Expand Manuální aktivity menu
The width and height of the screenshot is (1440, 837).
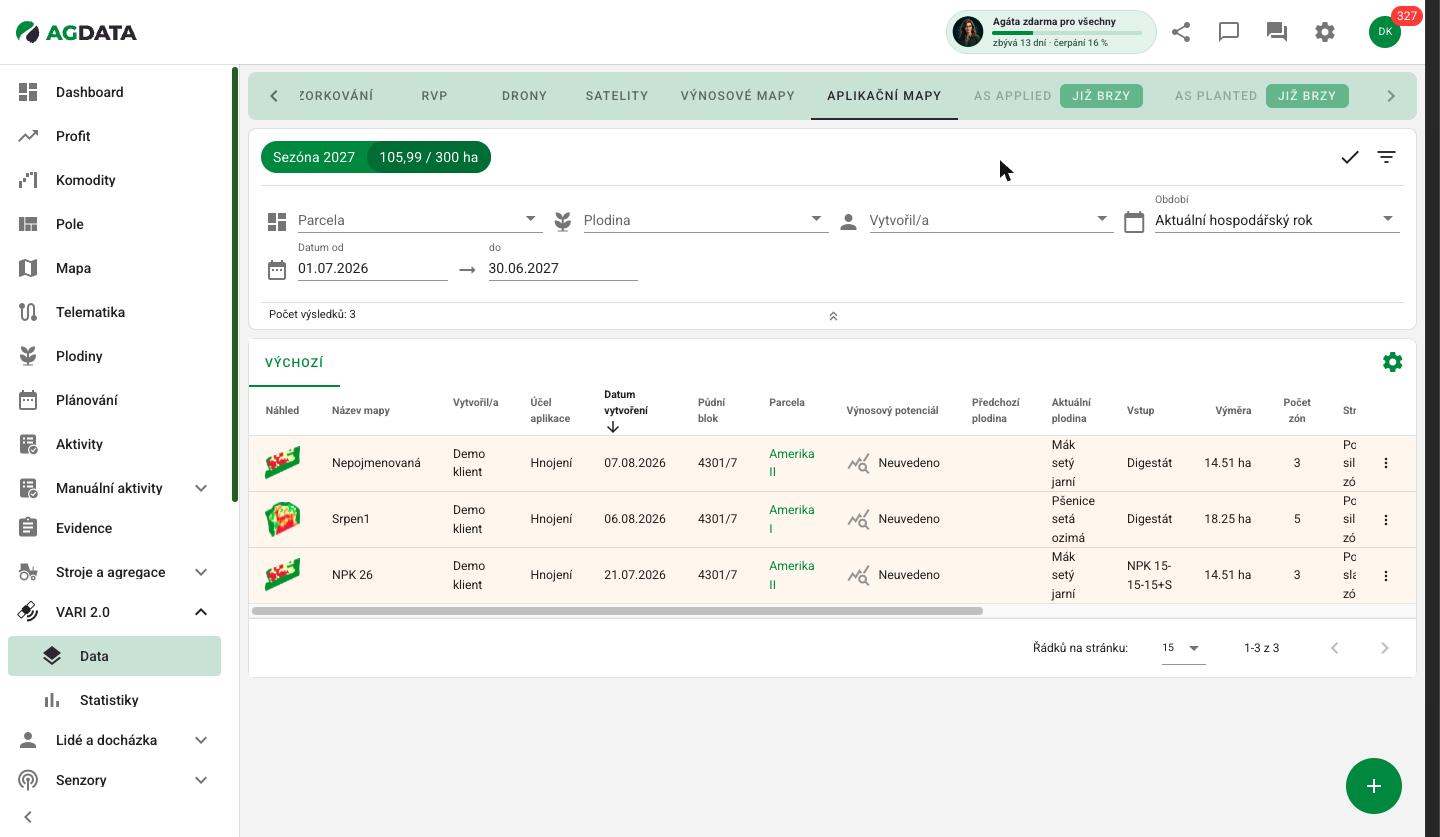tap(201, 488)
